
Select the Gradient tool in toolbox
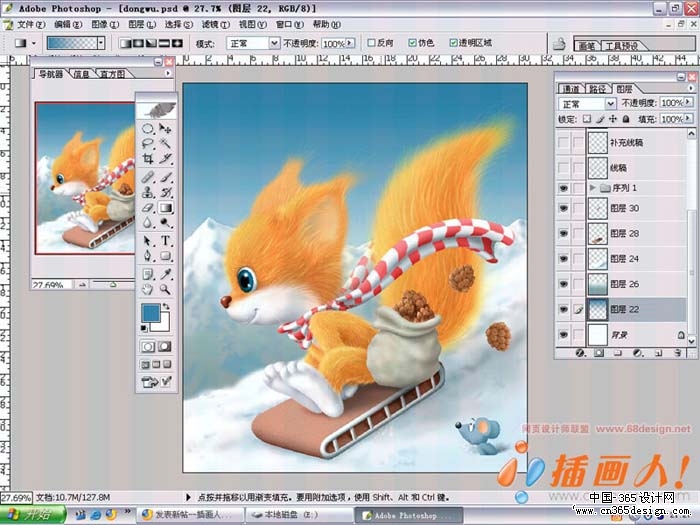165,208
